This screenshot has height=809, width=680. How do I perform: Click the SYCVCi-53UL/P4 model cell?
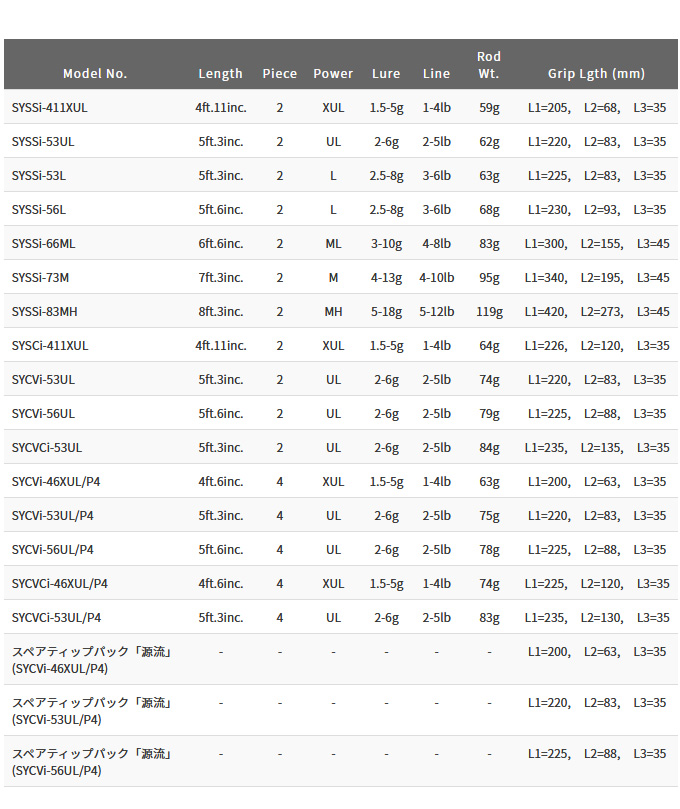56,618
